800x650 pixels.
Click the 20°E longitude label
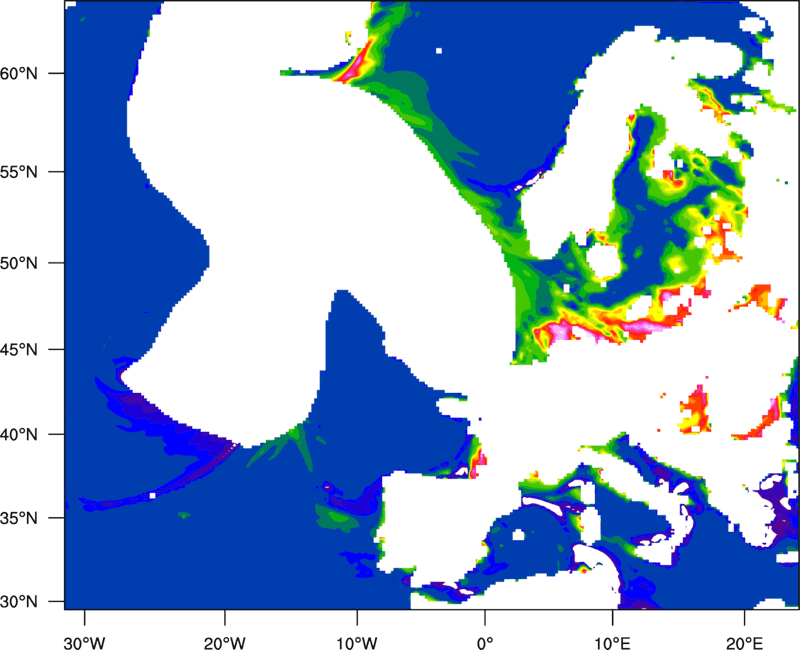[x=744, y=643]
